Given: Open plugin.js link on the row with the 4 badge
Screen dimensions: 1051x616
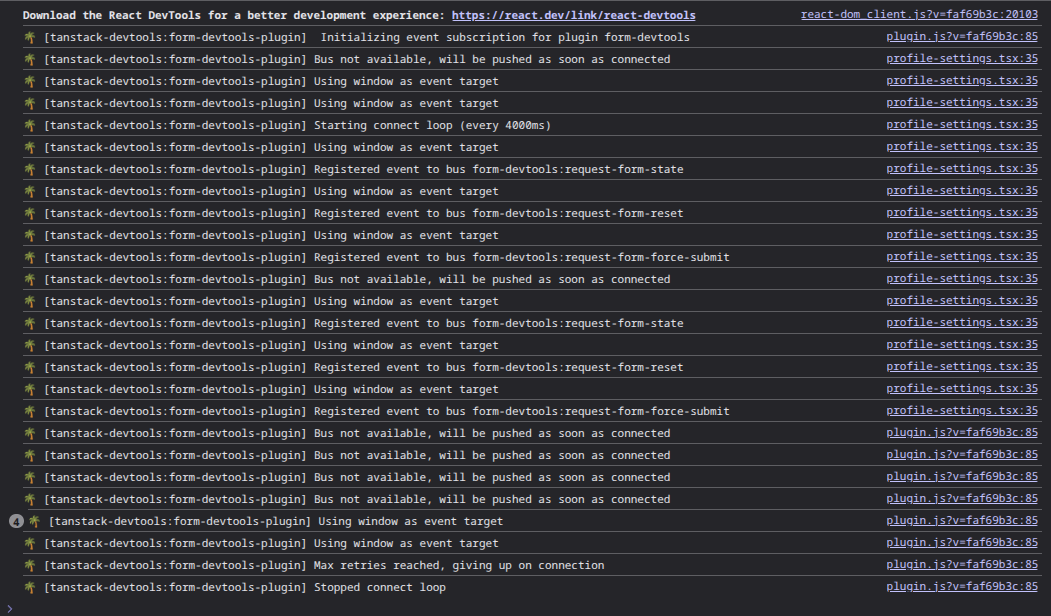Looking at the screenshot, I should coord(962,520).
